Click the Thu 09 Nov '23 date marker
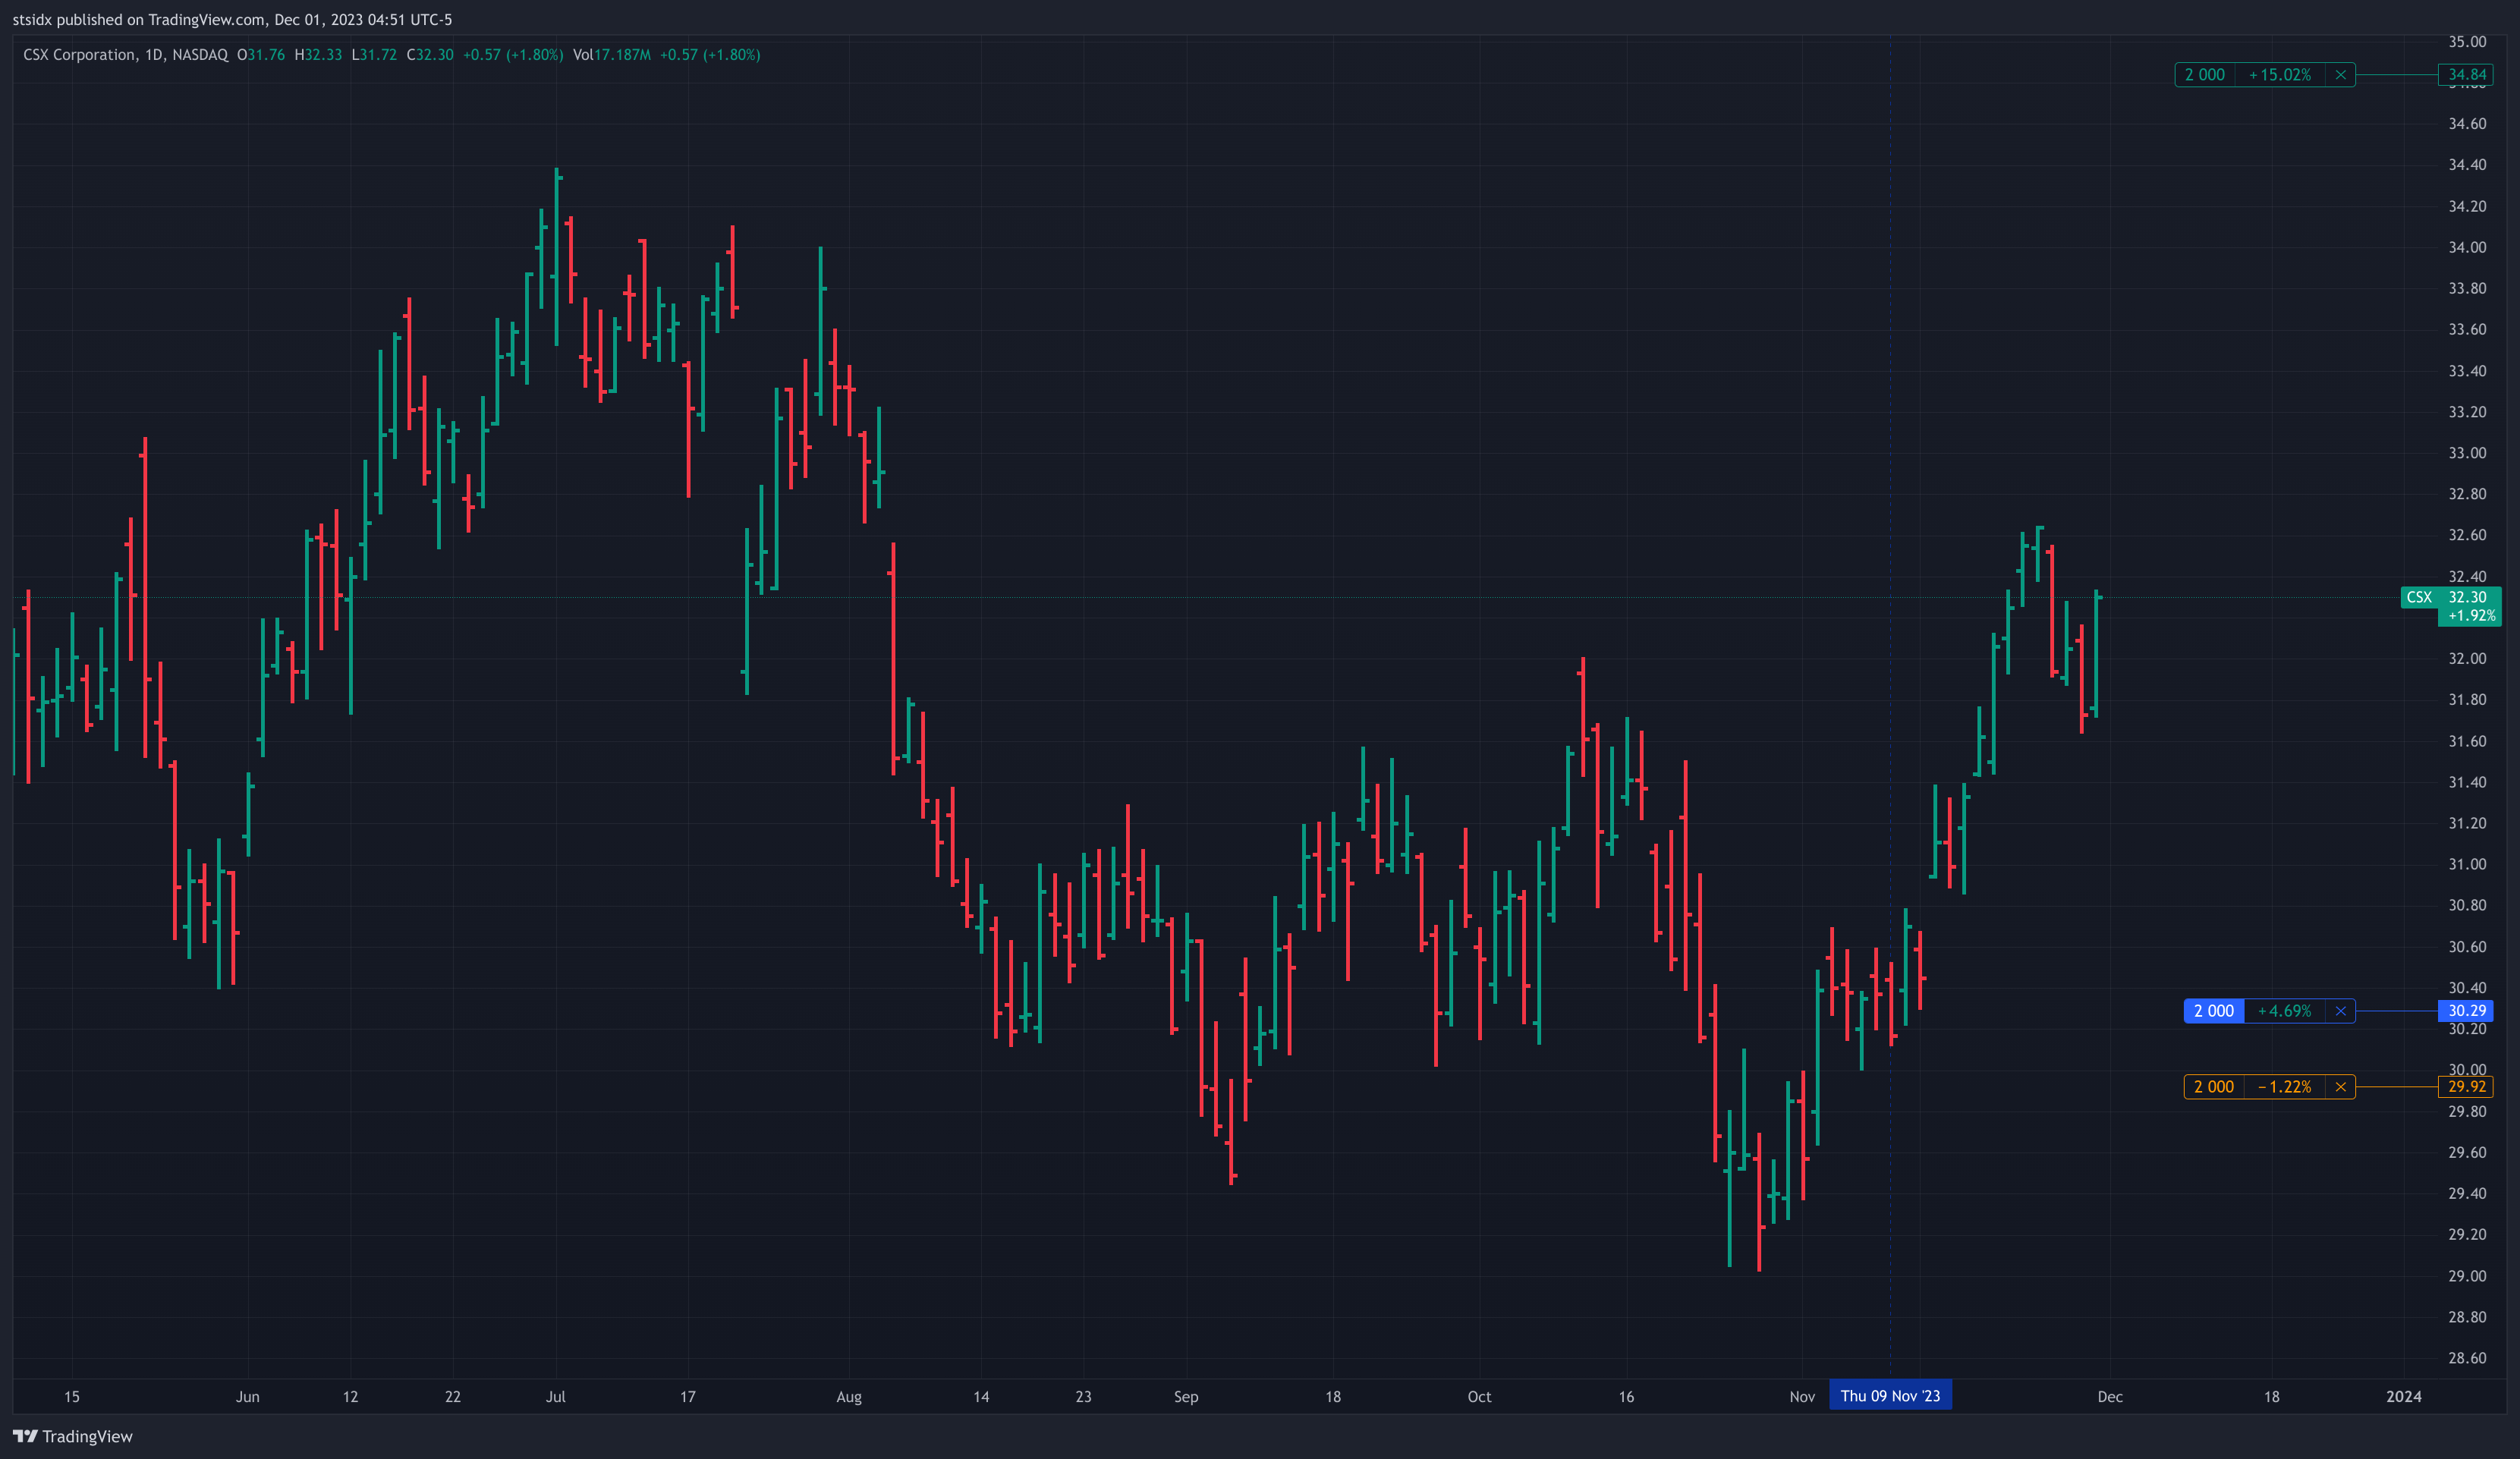The width and height of the screenshot is (2520, 1459). coord(1889,1396)
